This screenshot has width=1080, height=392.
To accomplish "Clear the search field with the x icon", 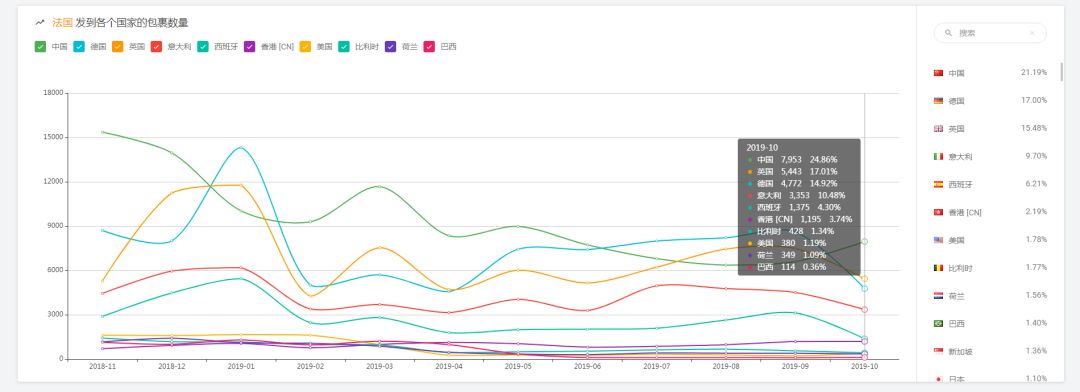I will pyautogui.click(x=1032, y=32).
